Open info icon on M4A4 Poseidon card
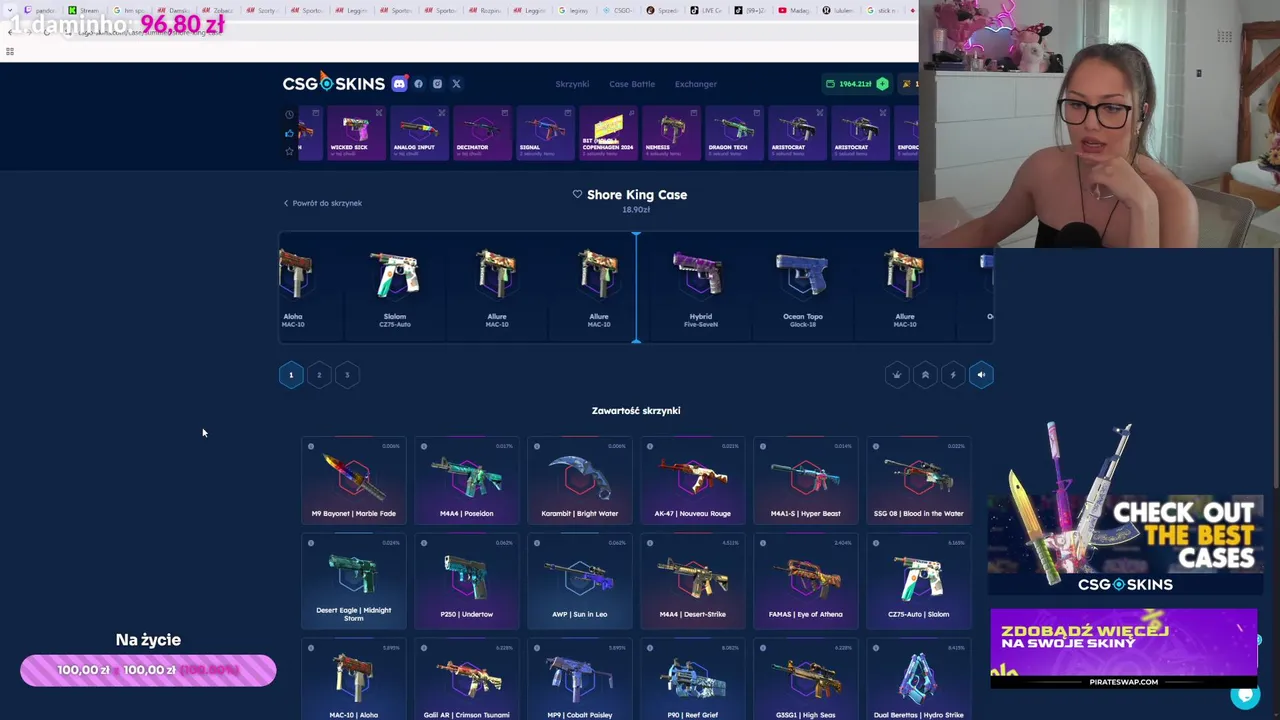Viewport: 1280px width, 720px height. pyautogui.click(x=424, y=446)
